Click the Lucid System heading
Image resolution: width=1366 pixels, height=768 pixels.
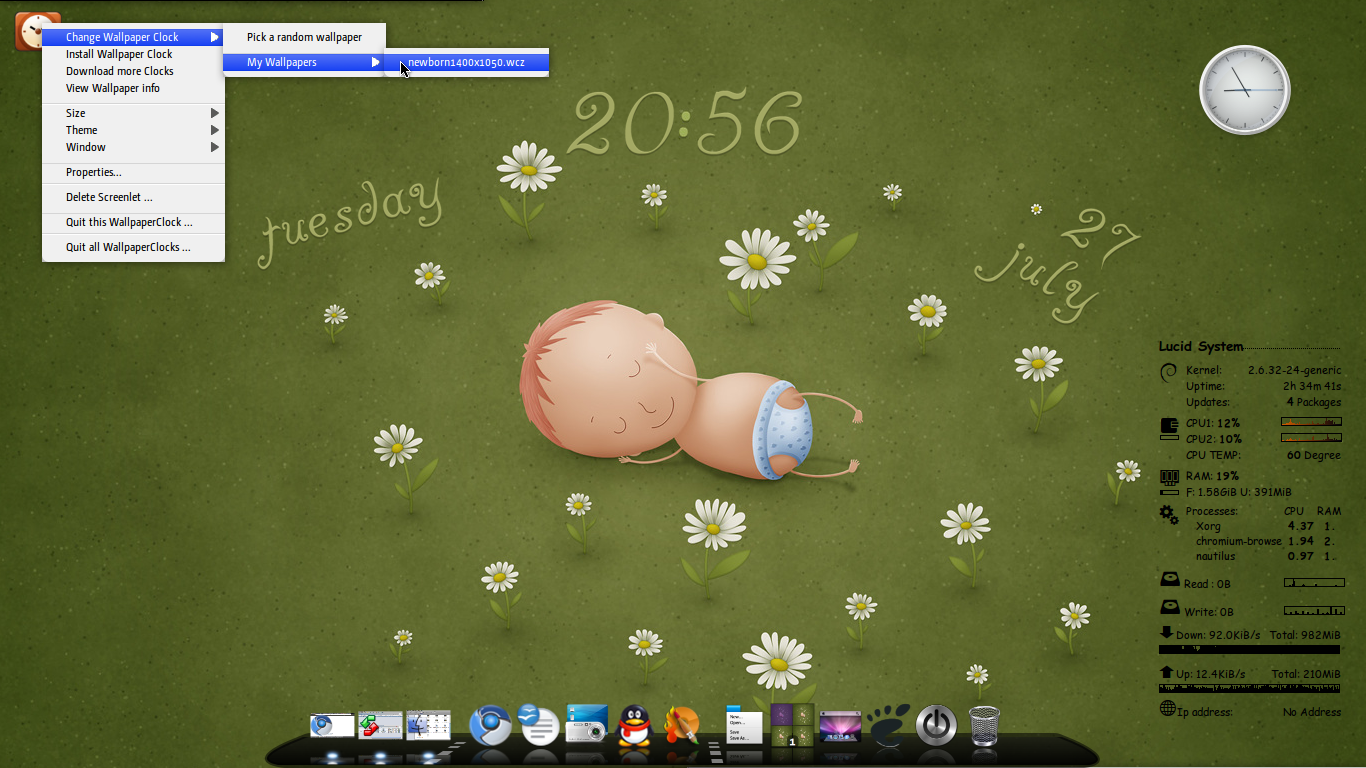[x=1201, y=347]
